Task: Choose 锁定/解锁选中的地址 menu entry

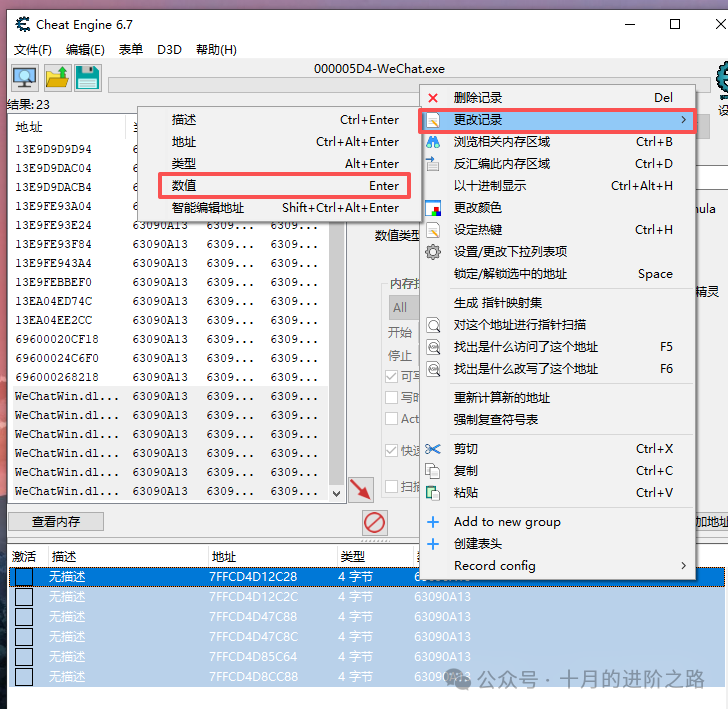Action: (557, 274)
